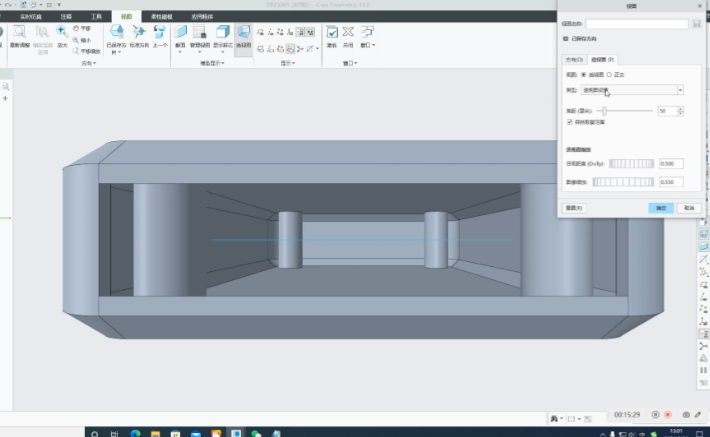Viewport: 710px width, 437px height.
Task: Click the Zoom In (放大) magnifier icon
Action: (x=61, y=33)
